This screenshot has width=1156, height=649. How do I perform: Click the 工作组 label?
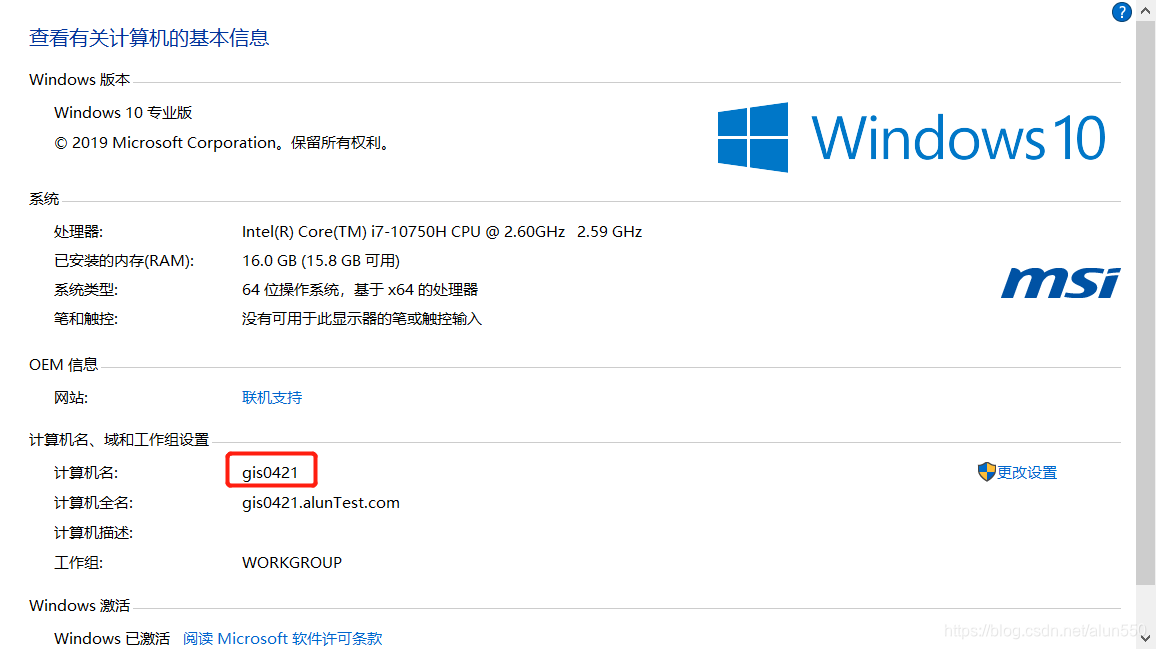pos(79,563)
